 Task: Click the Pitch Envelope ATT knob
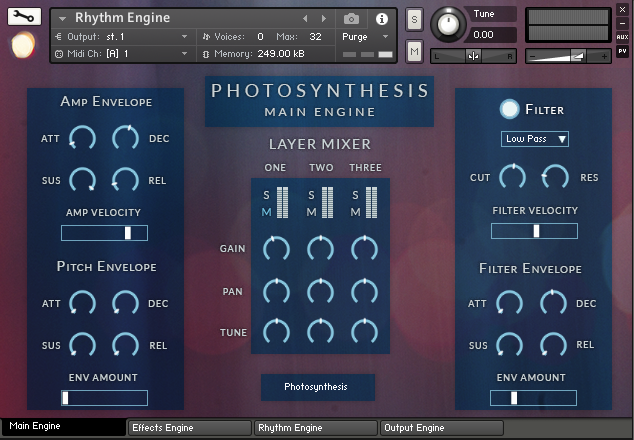click(x=82, y=303)
